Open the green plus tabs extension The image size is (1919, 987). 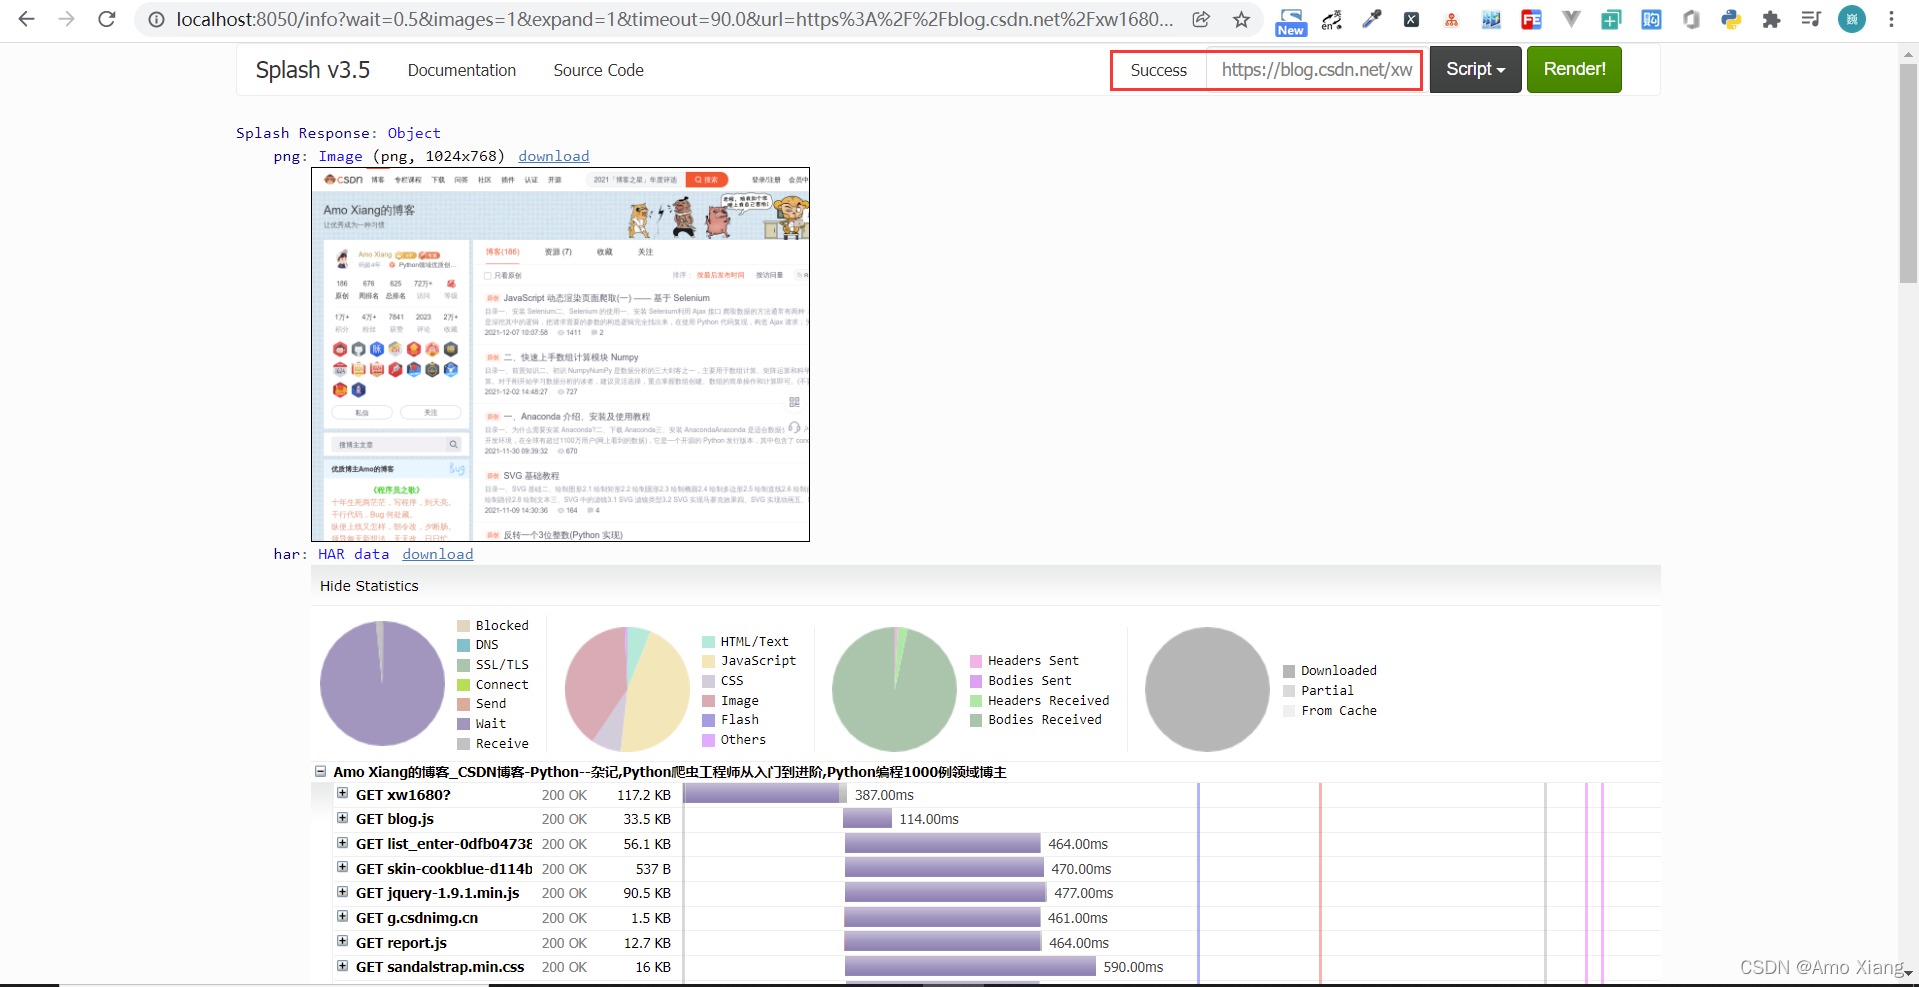click(1611, 19)
